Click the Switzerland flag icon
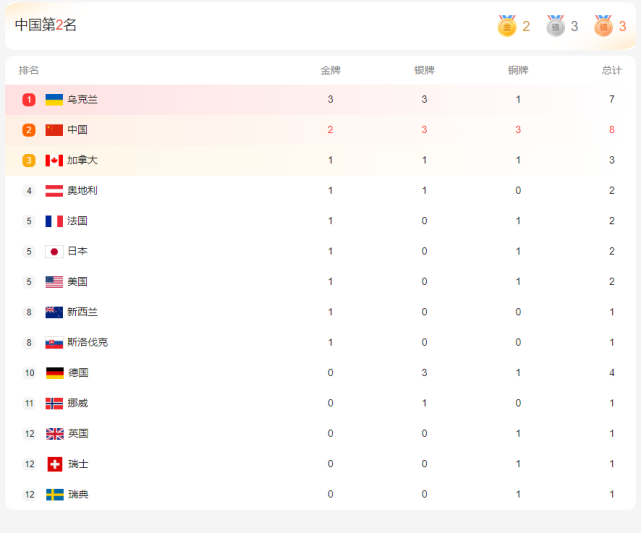This screenshot has width=641, height=533. pos(55,464)
